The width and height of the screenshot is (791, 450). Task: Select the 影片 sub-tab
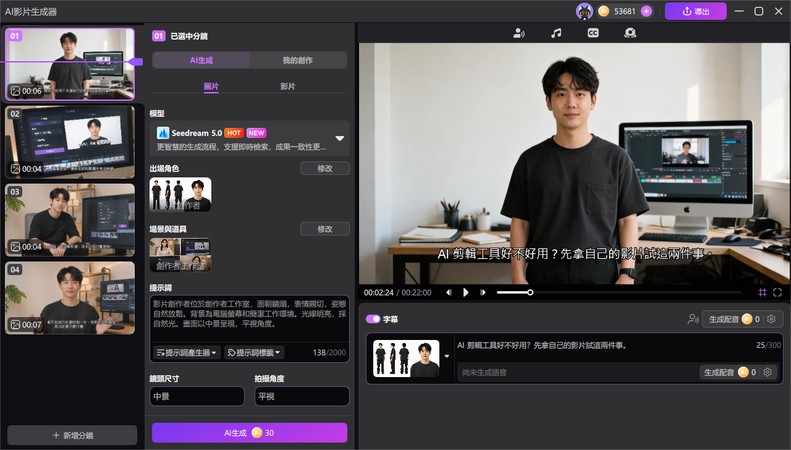288,86
